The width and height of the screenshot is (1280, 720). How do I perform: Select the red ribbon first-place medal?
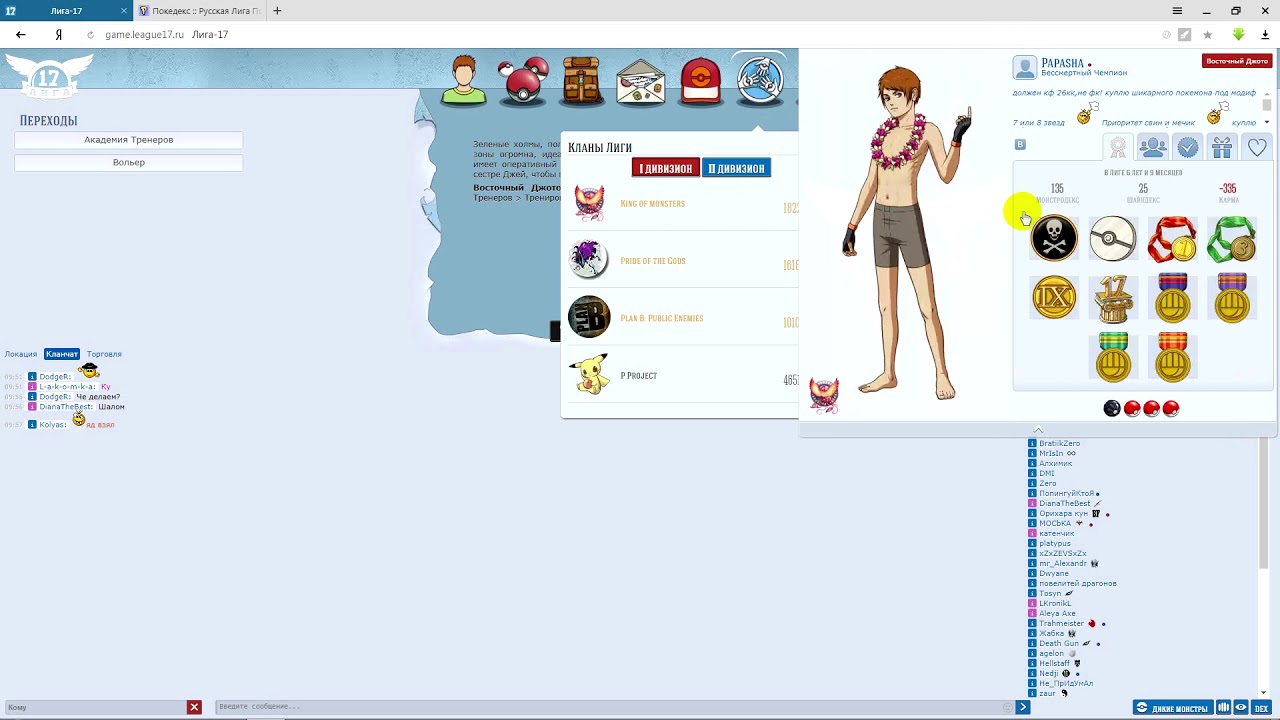[x=1172, y=240]
